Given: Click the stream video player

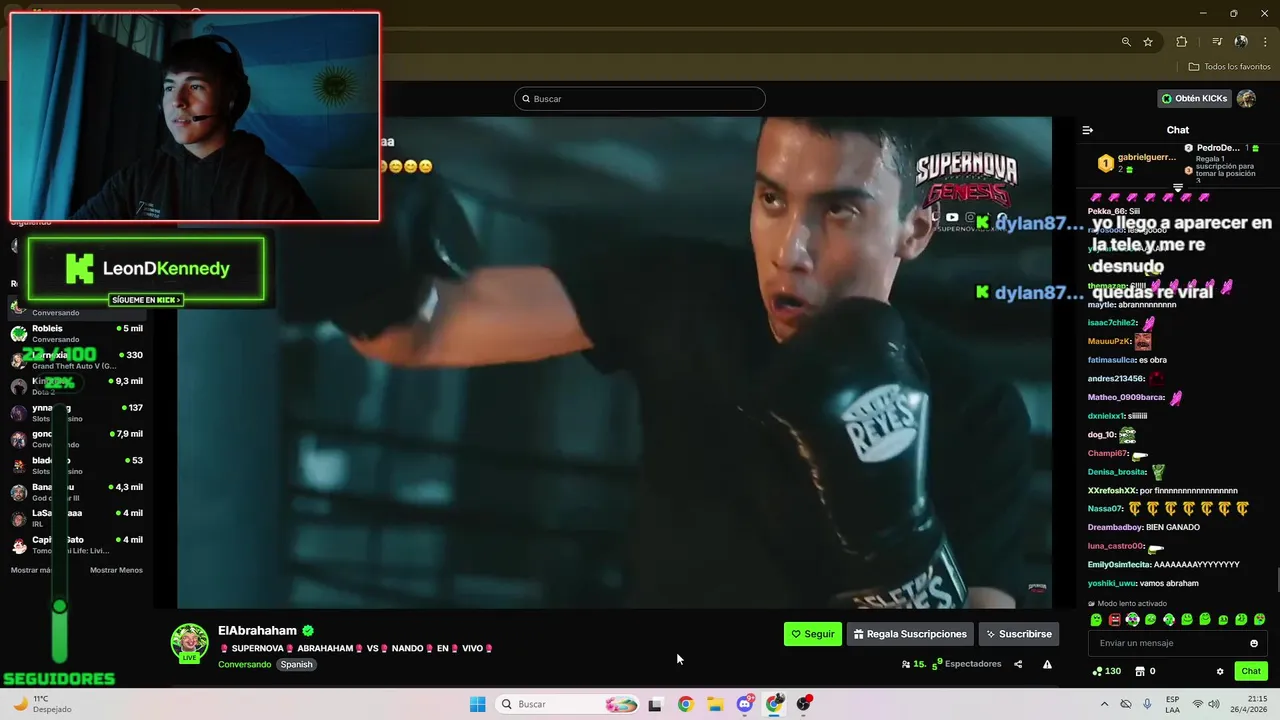Looking at the screenshot, I should click(614, 362).
